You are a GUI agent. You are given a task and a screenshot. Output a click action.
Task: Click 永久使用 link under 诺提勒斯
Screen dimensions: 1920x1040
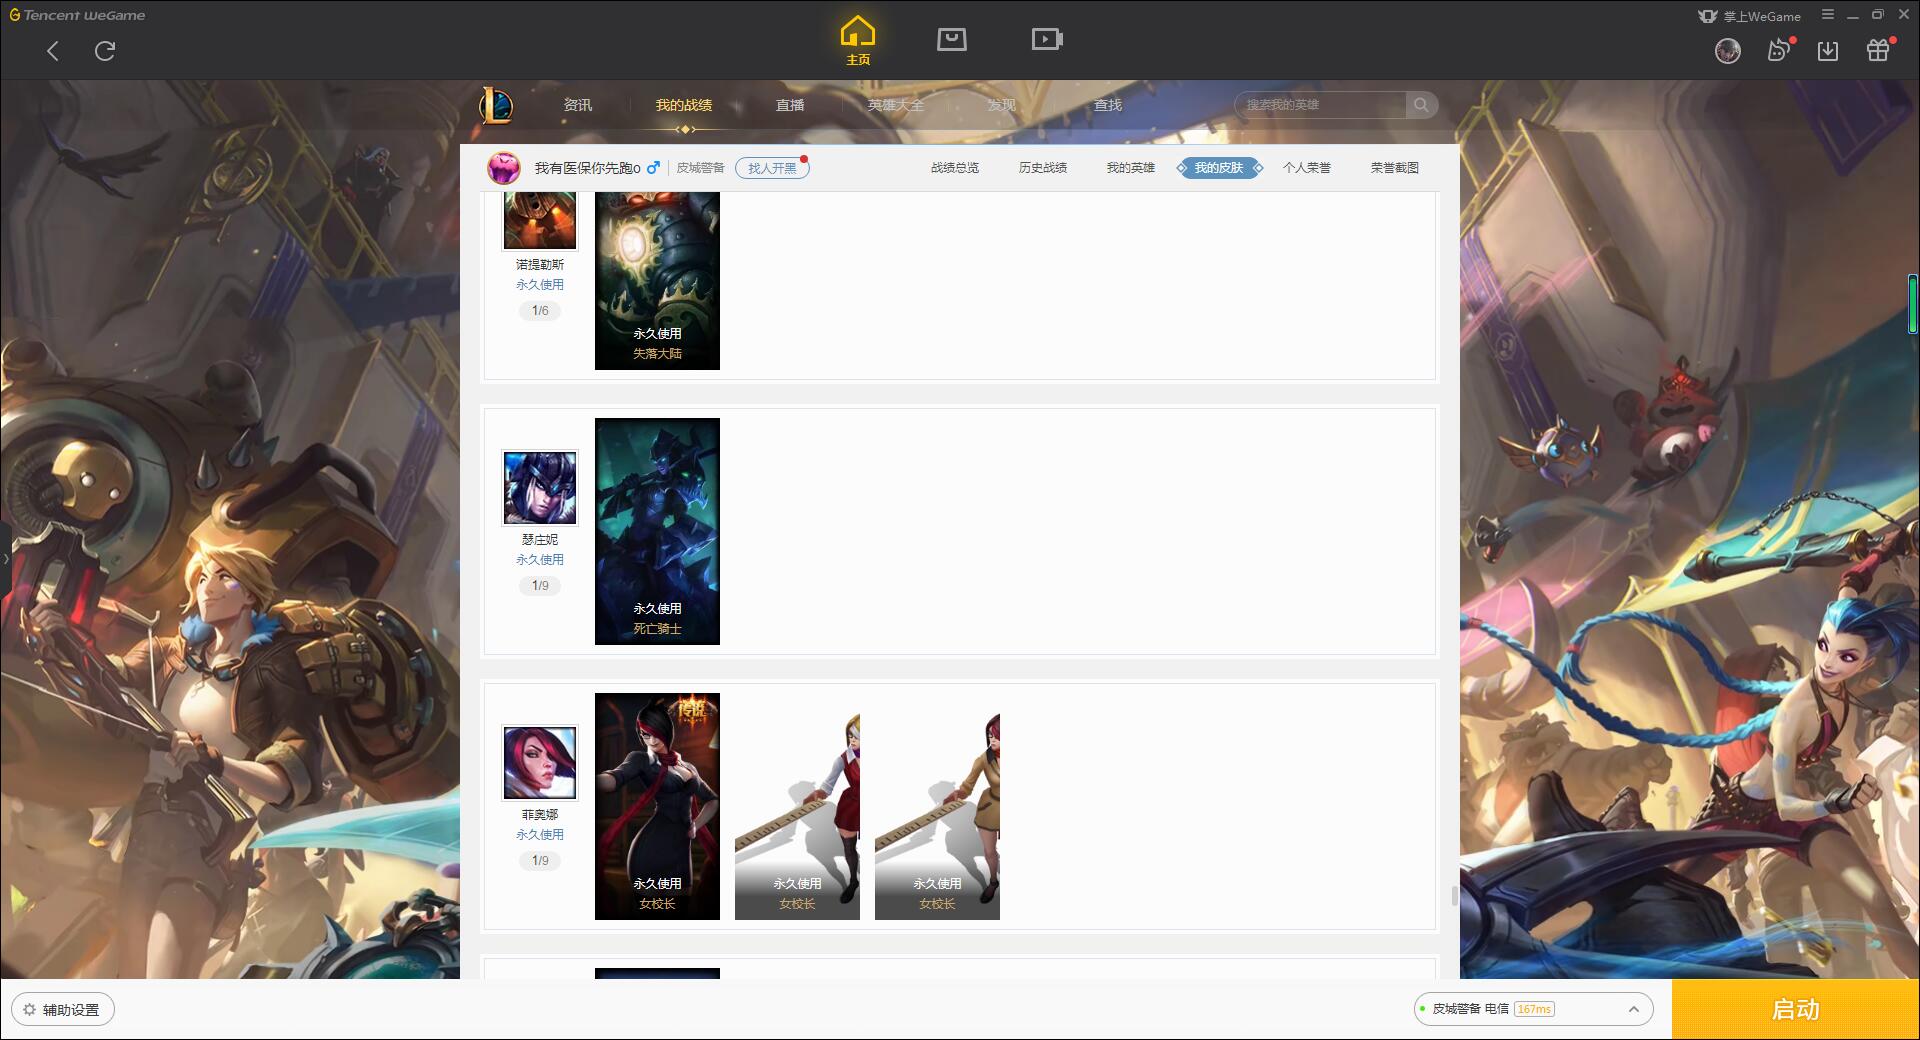tap(540, 285)
